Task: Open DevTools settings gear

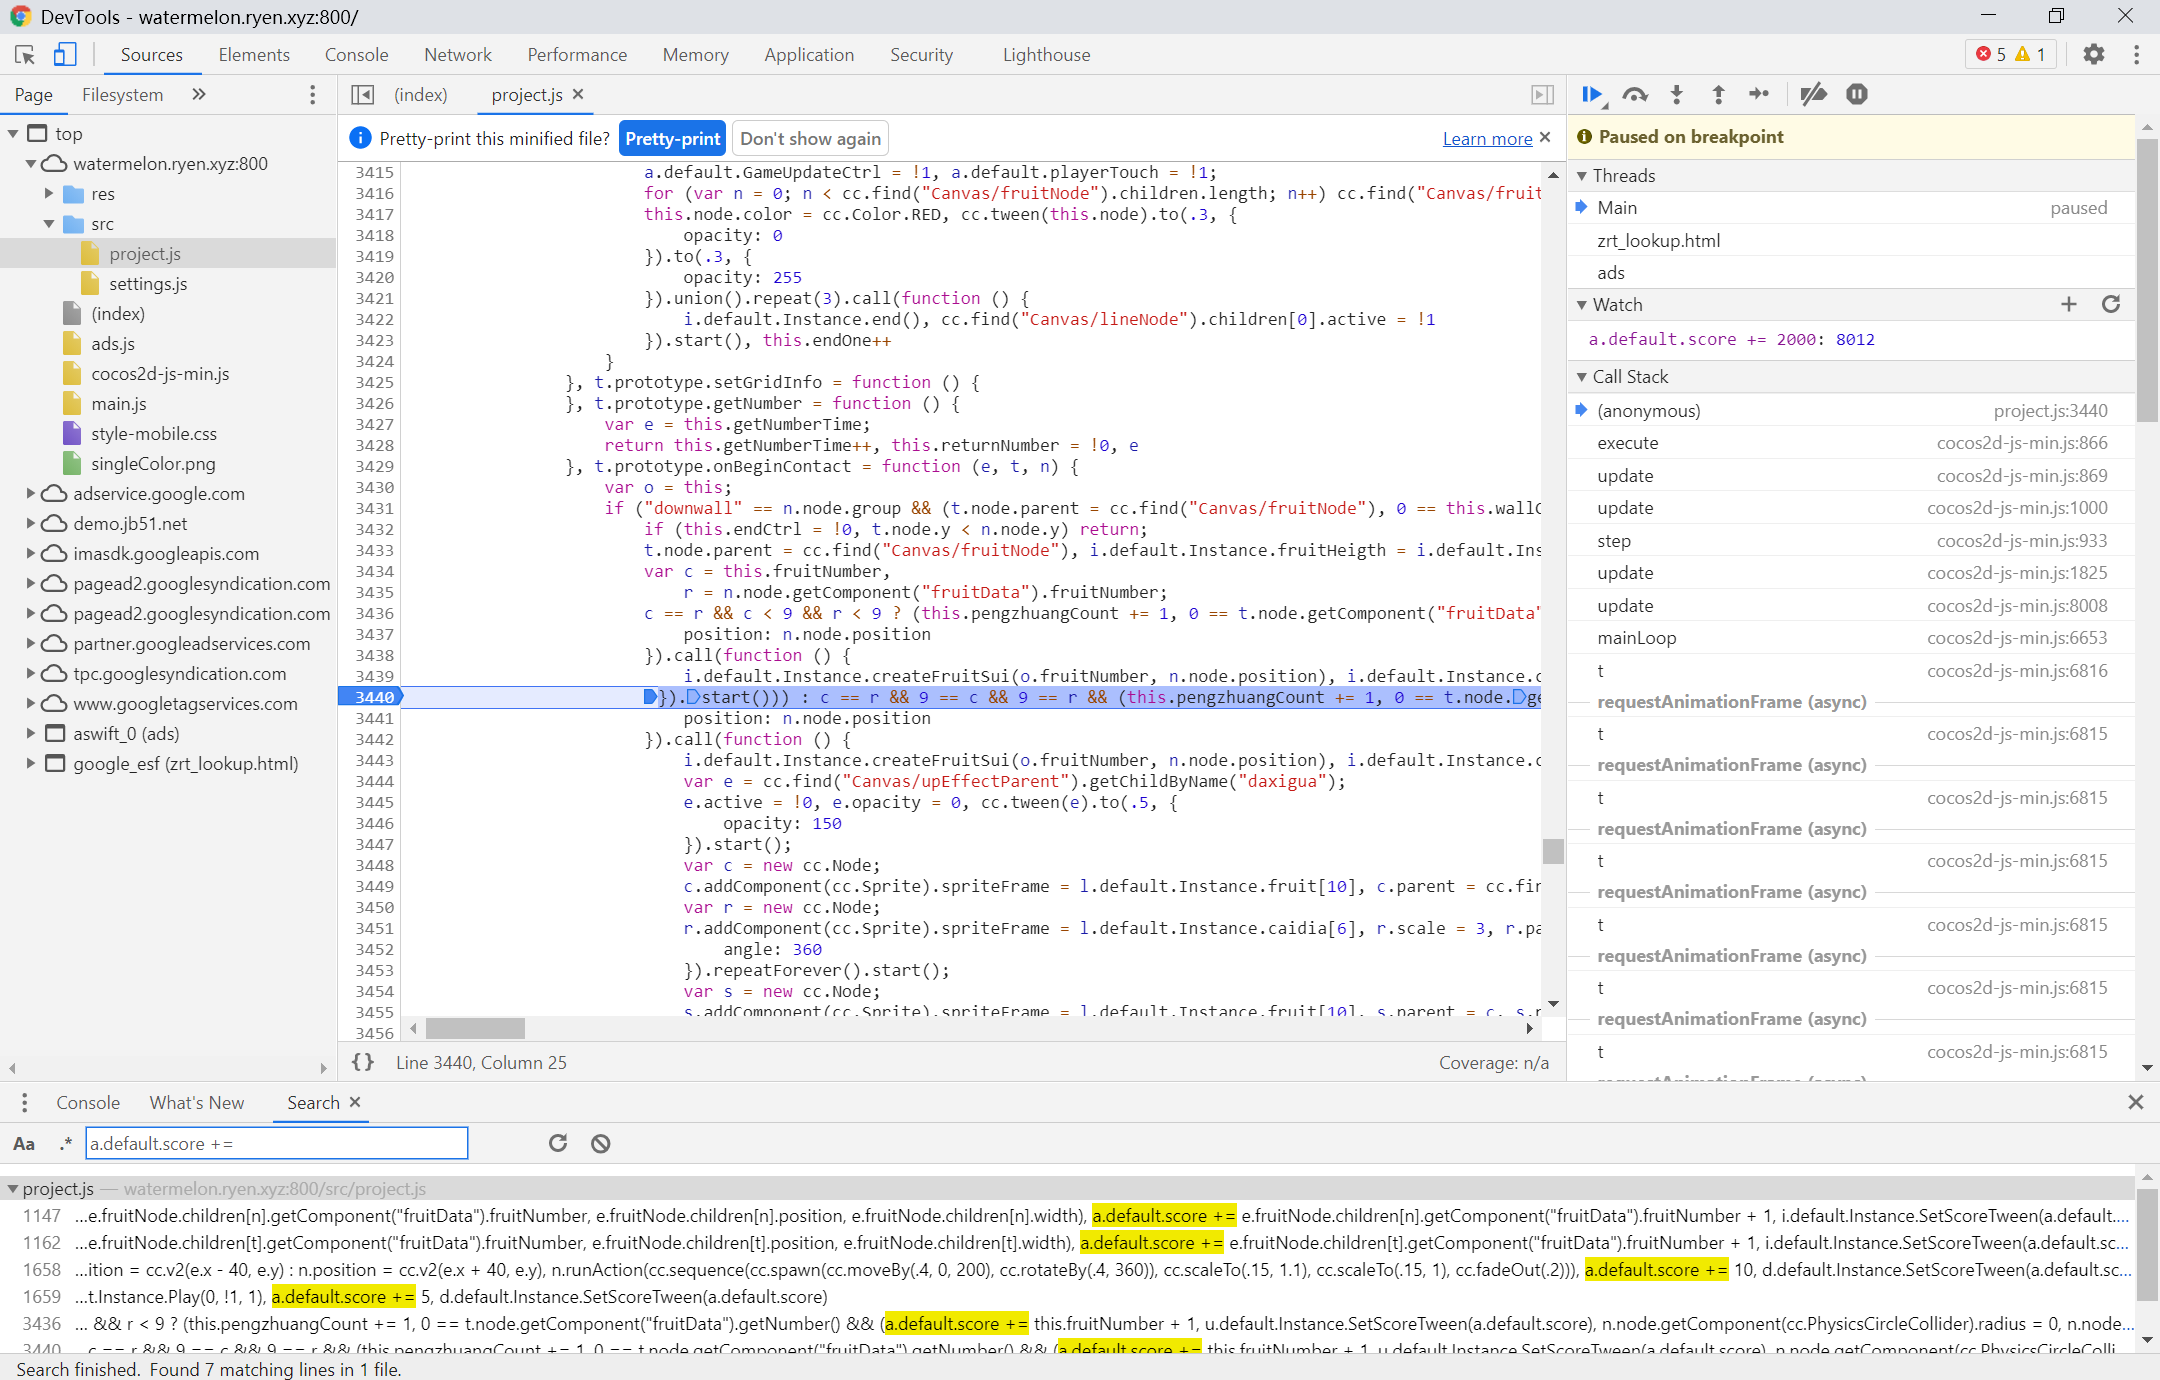Action: (2094, 54)
